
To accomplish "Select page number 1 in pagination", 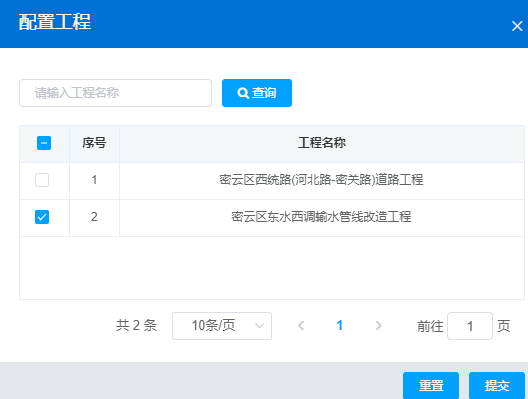I will click(340, 325).
